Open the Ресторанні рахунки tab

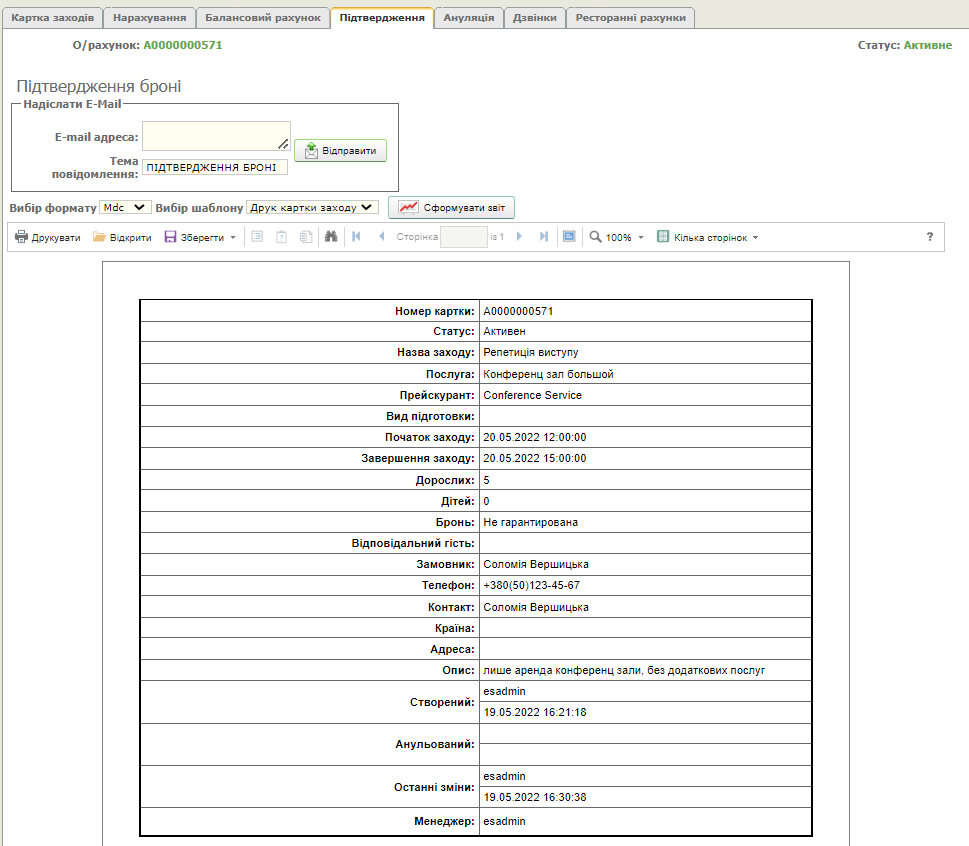coord(630,18)
